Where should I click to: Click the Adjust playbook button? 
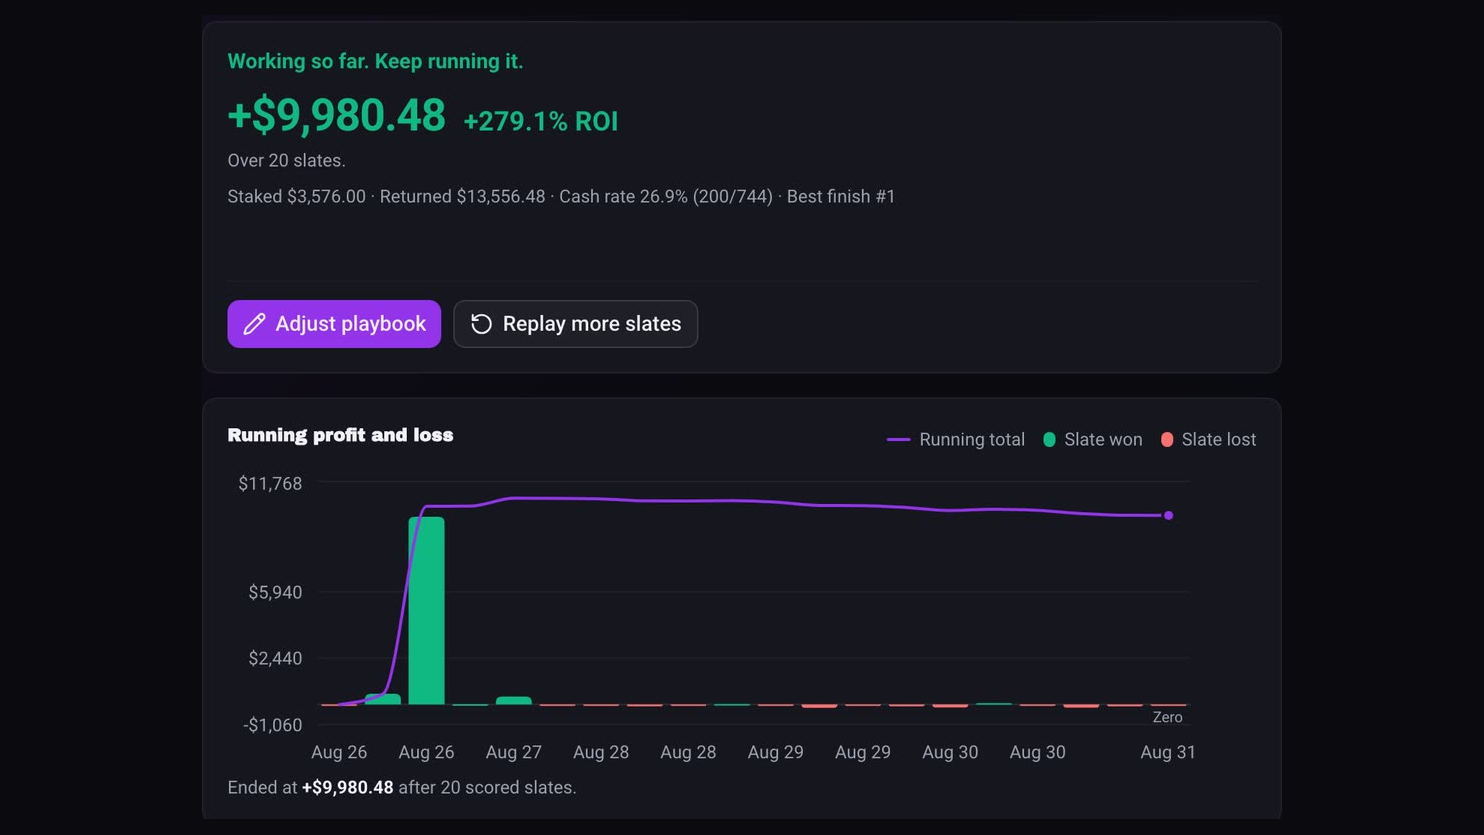[334, 324]
